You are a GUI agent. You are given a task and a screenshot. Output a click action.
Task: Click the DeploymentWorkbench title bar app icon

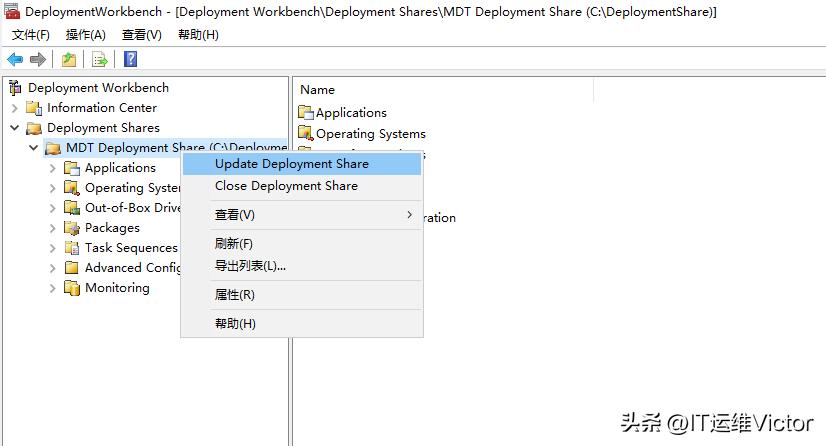tap(12, 11)
